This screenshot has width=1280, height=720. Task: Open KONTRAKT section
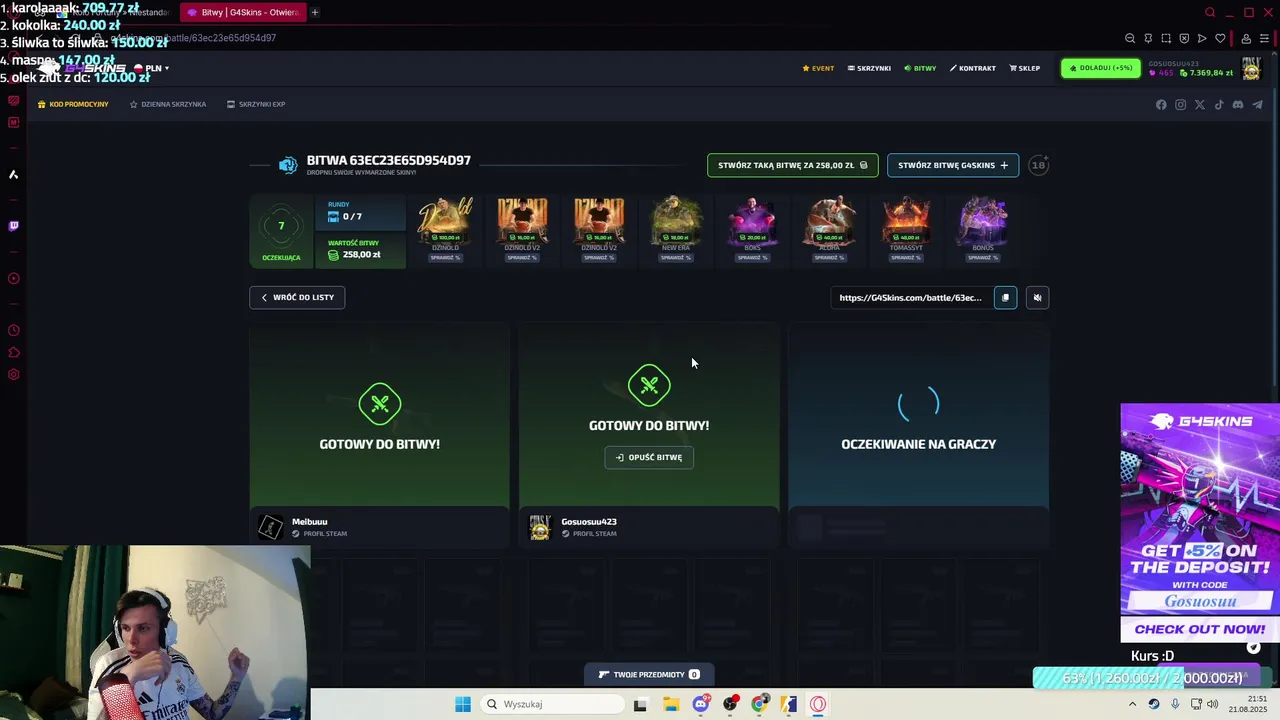coord(972,68)
